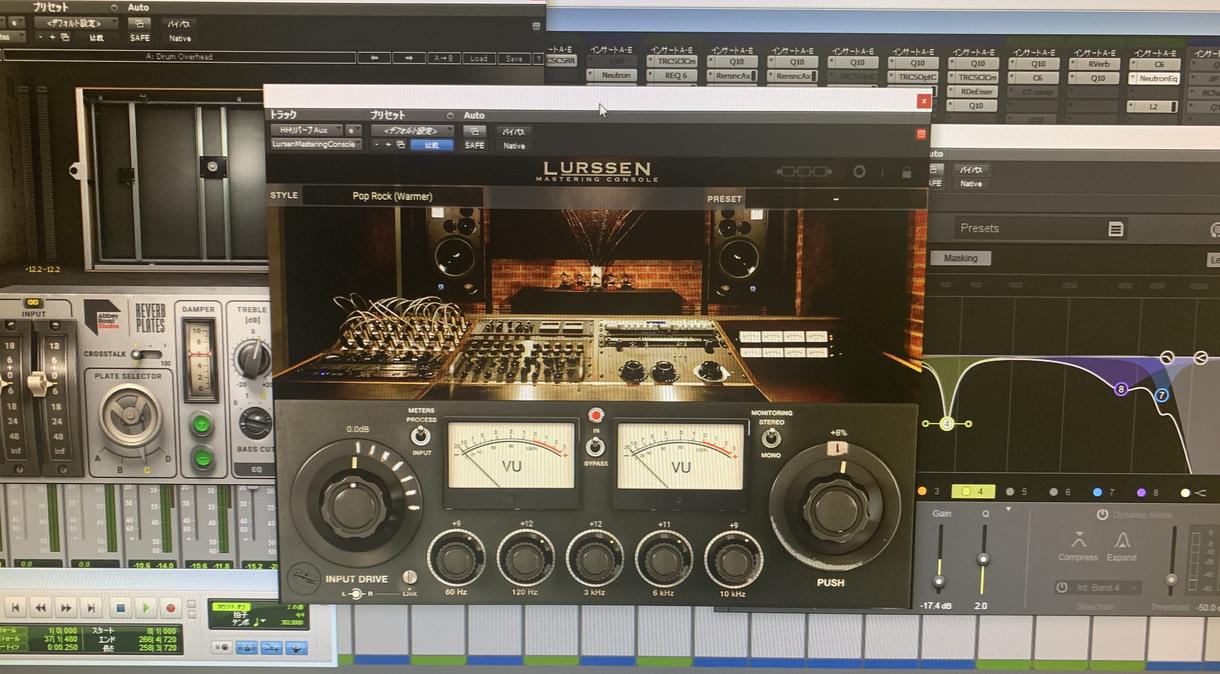Image resolution: width=1220 pixels, height=674 pixels.
Task: Click the EQ Q slider
Action: pos(983,558)
